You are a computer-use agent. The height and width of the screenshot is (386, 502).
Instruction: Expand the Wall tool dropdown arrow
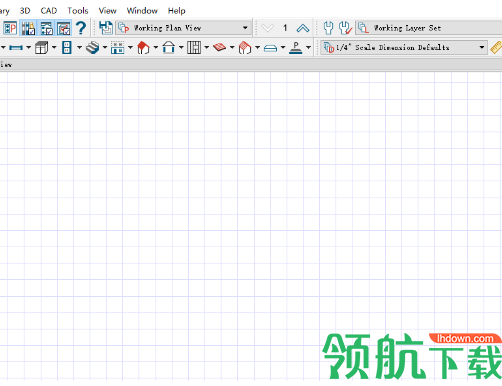[28, 48]
